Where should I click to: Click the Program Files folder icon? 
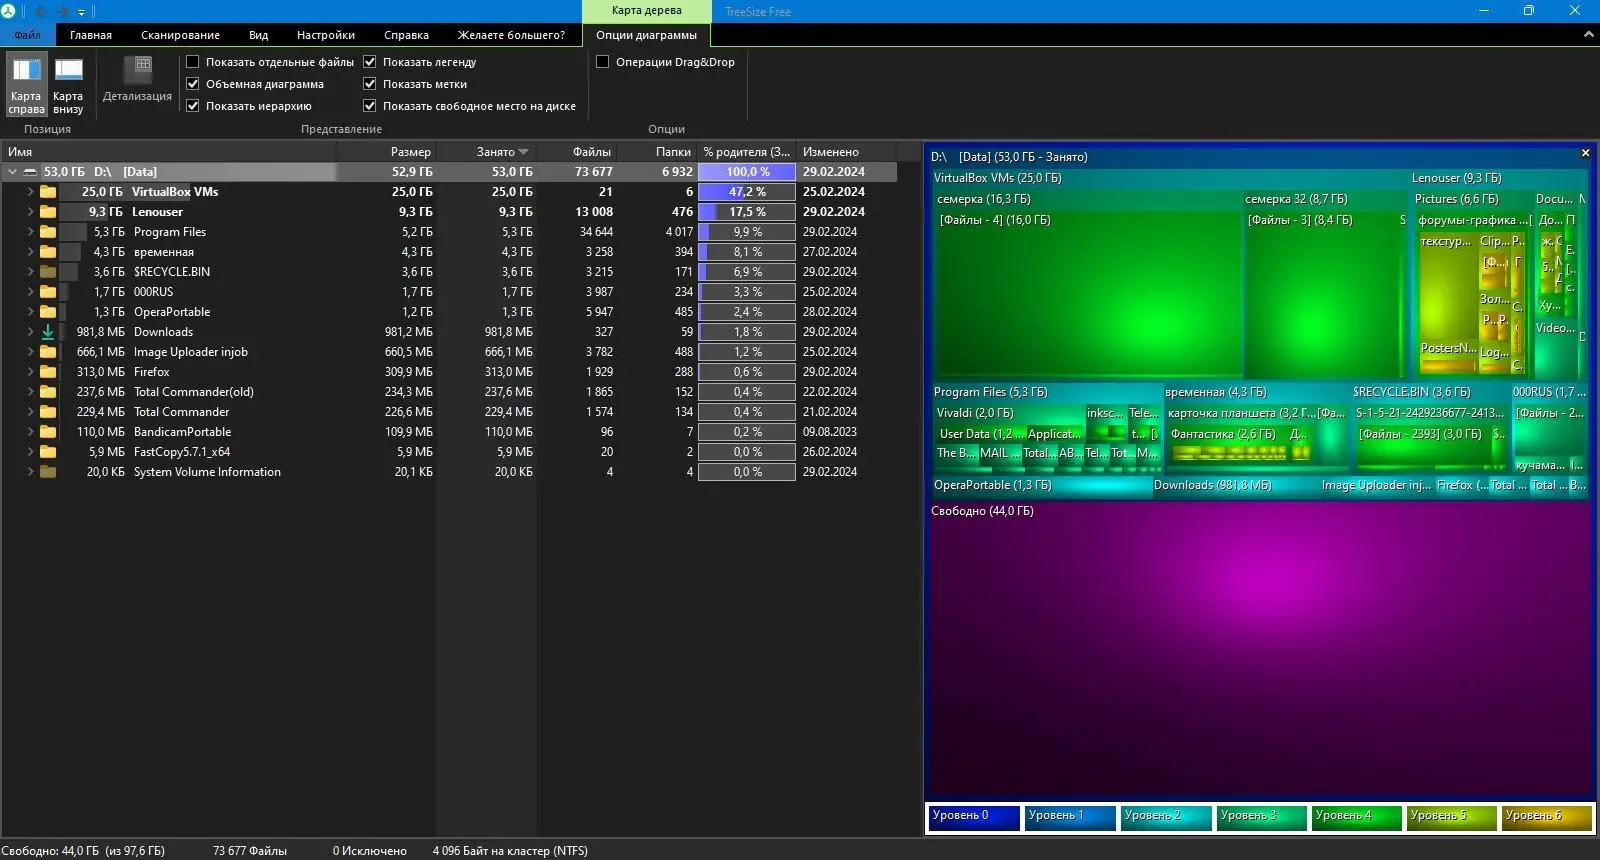coord(48,232)
